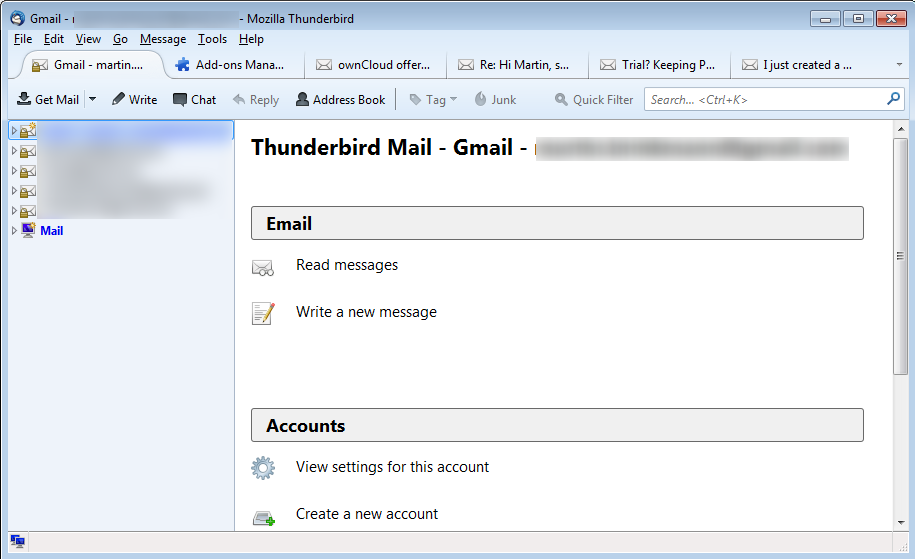This screenshot has width=915, height=559.
Task: Click the Get Mail download icon
Action: [24, 99]
